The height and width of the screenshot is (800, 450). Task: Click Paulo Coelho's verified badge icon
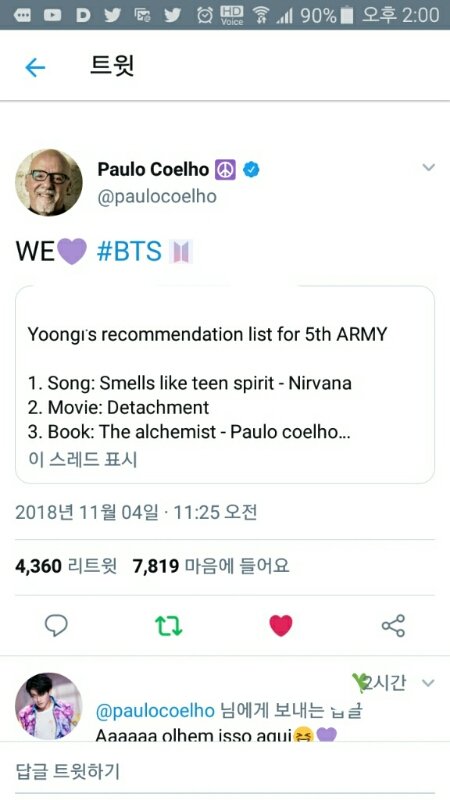click(251, 169)
